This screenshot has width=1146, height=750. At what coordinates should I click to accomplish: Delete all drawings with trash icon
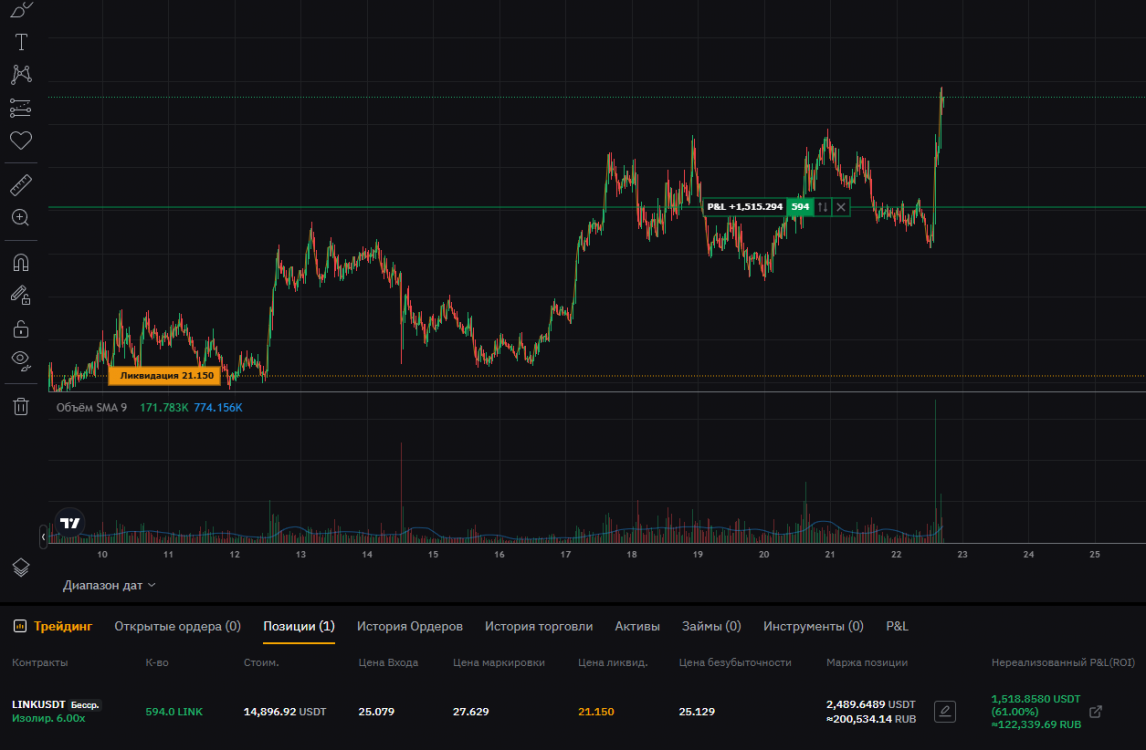21,406
